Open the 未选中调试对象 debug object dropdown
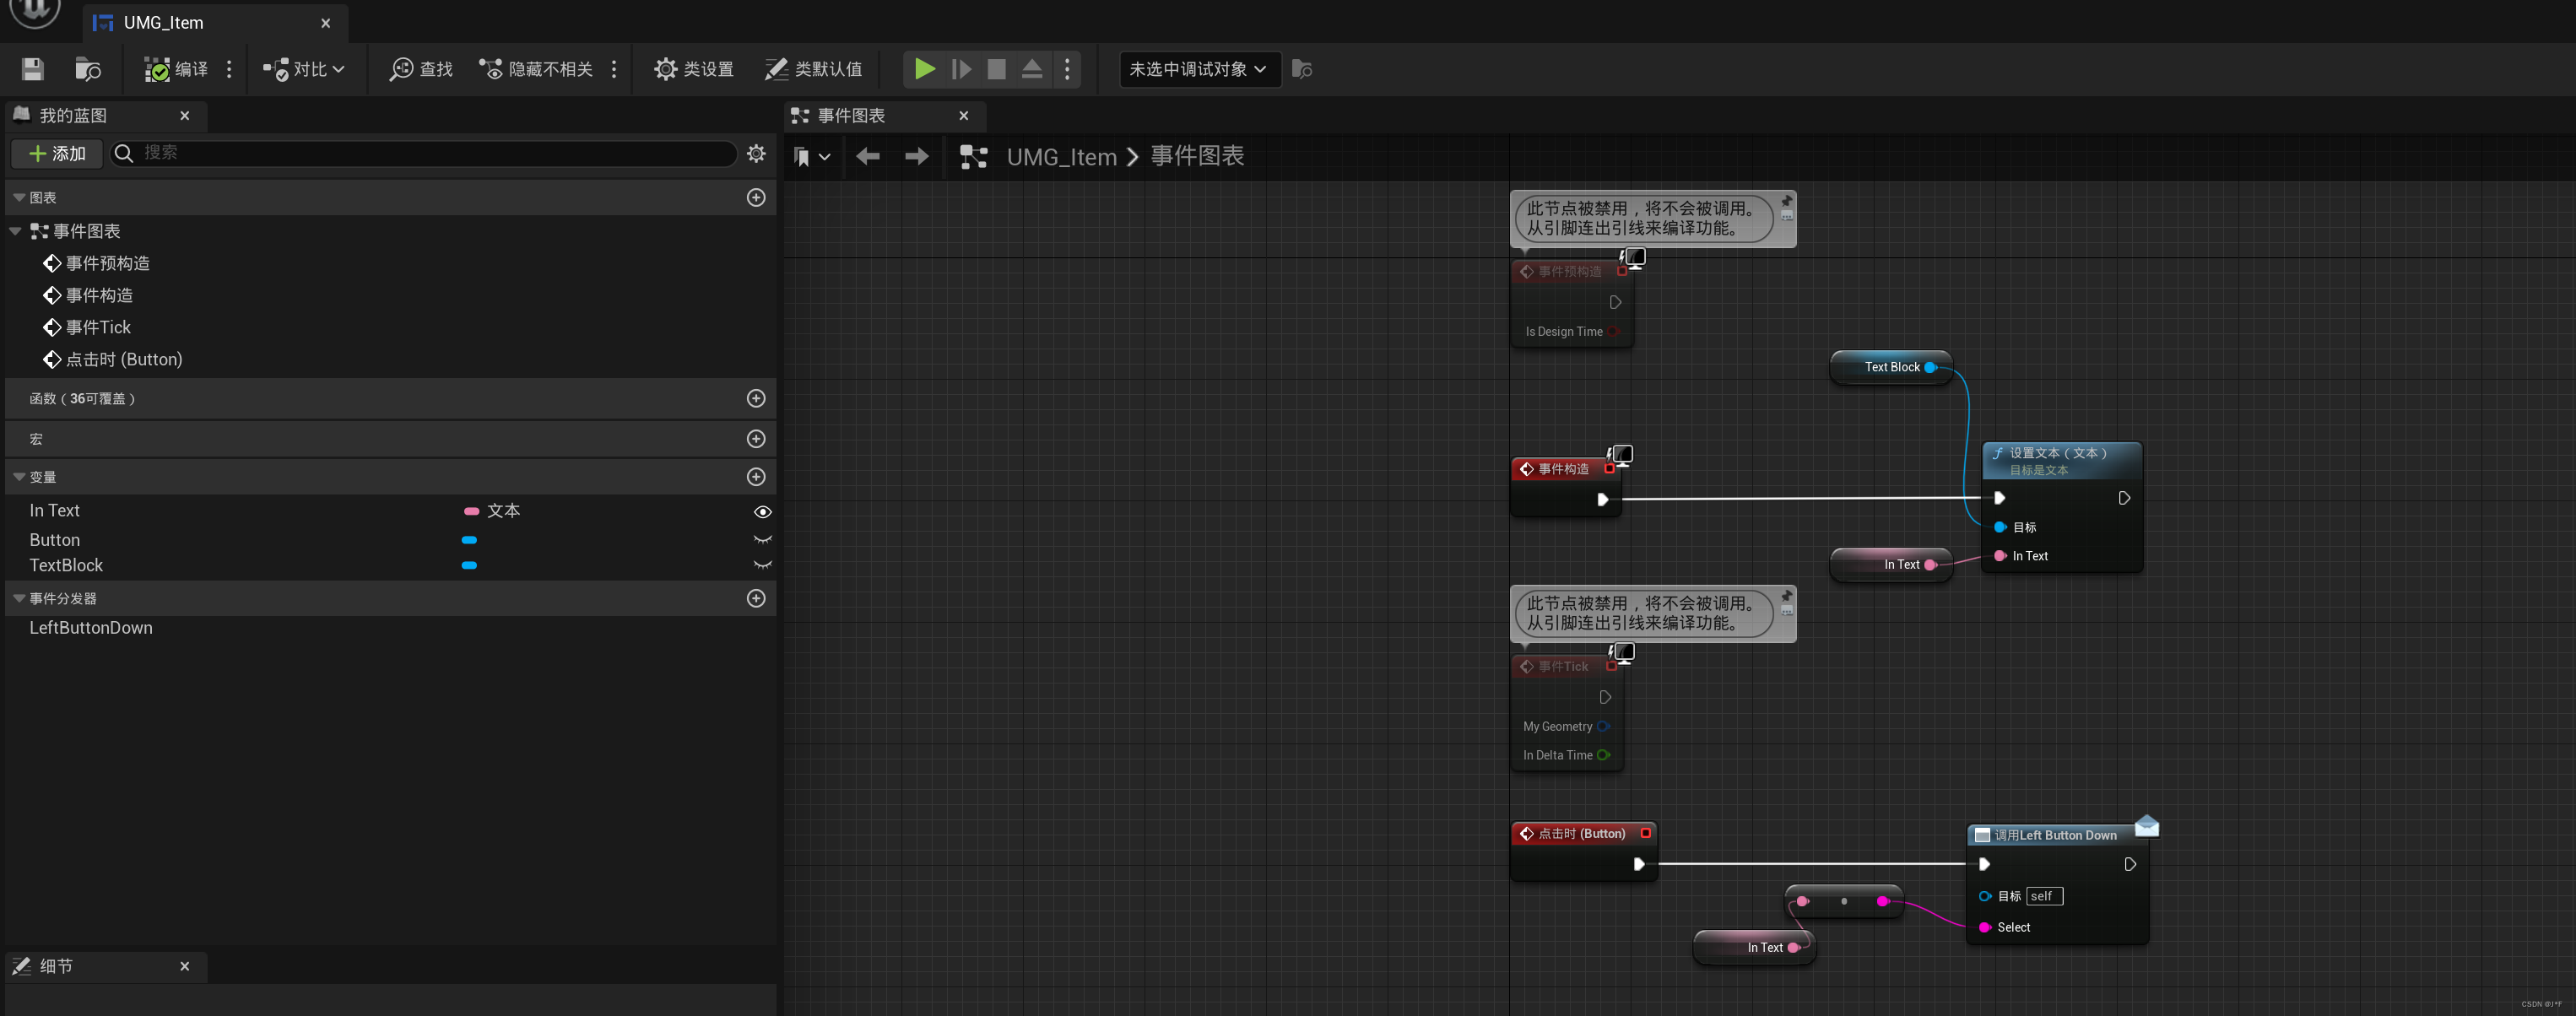2576x1016 pixels. click(1199, 69)
